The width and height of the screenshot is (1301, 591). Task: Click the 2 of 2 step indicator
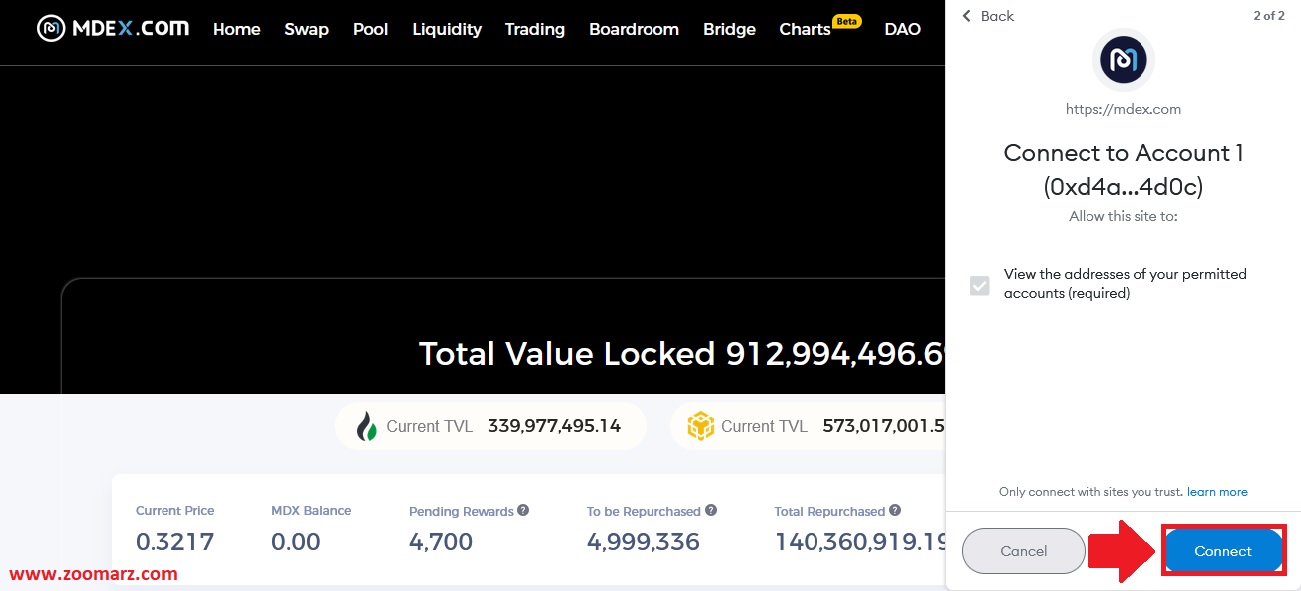click(1269, 16)
